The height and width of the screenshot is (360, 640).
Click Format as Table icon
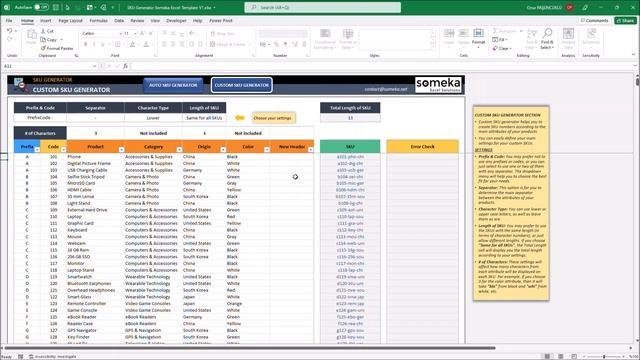pos(348,34)
